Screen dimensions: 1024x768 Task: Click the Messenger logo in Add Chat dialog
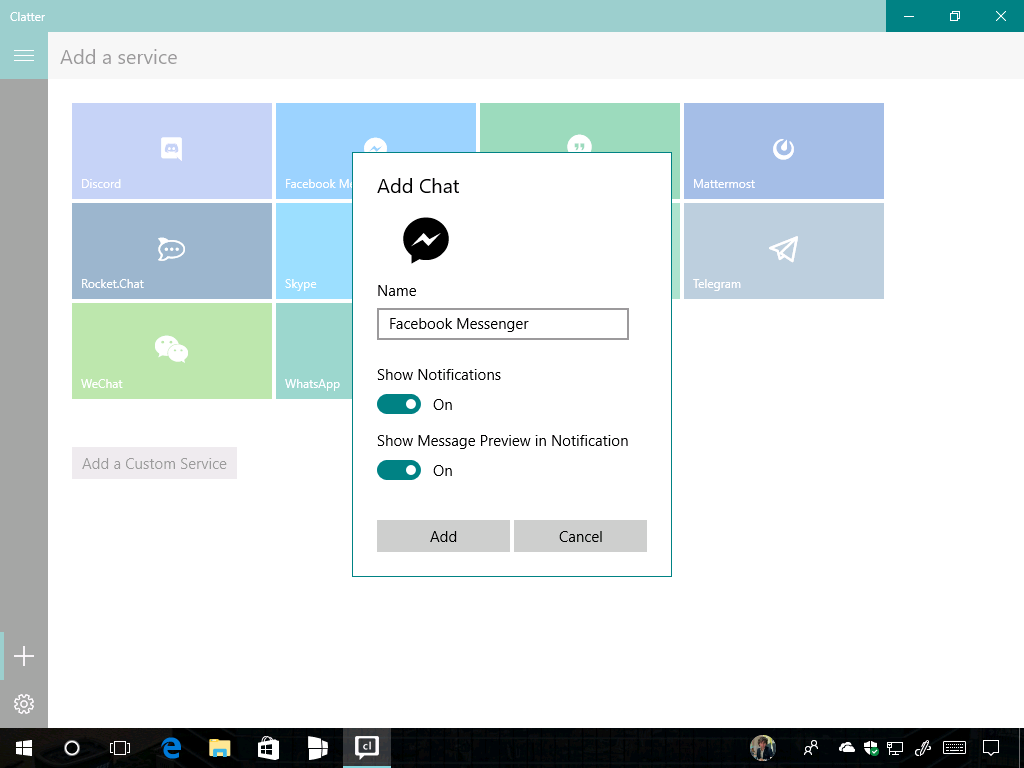coord(426,240)
